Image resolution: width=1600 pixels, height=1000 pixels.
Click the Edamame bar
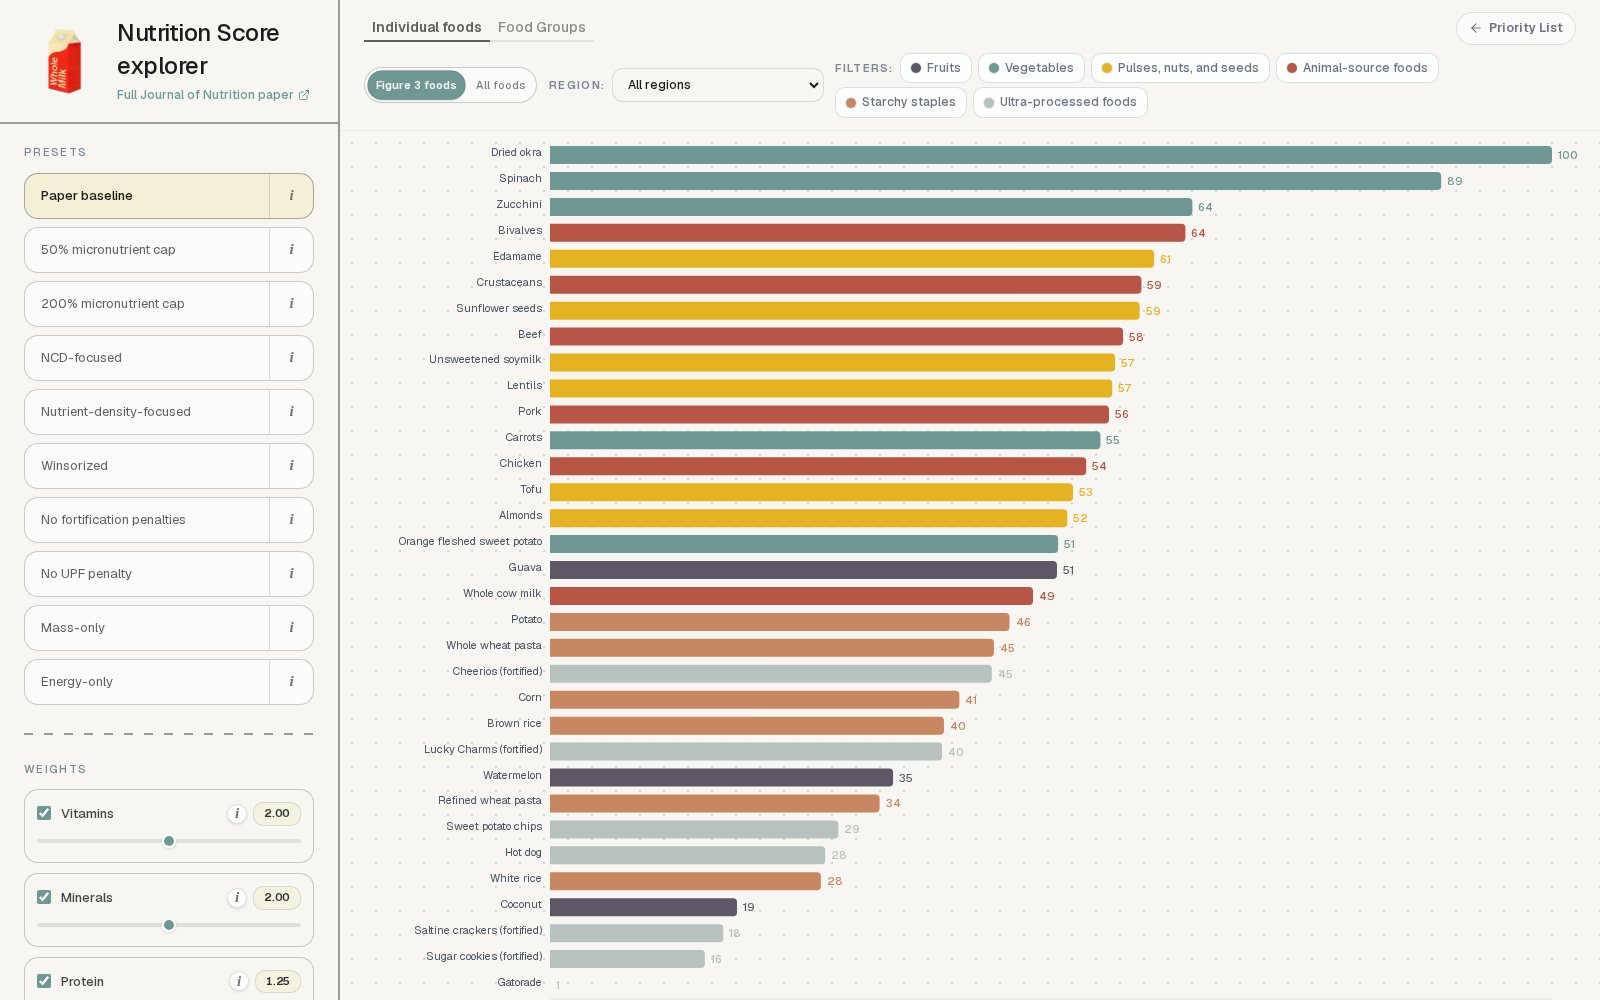(x=852, y=259)
